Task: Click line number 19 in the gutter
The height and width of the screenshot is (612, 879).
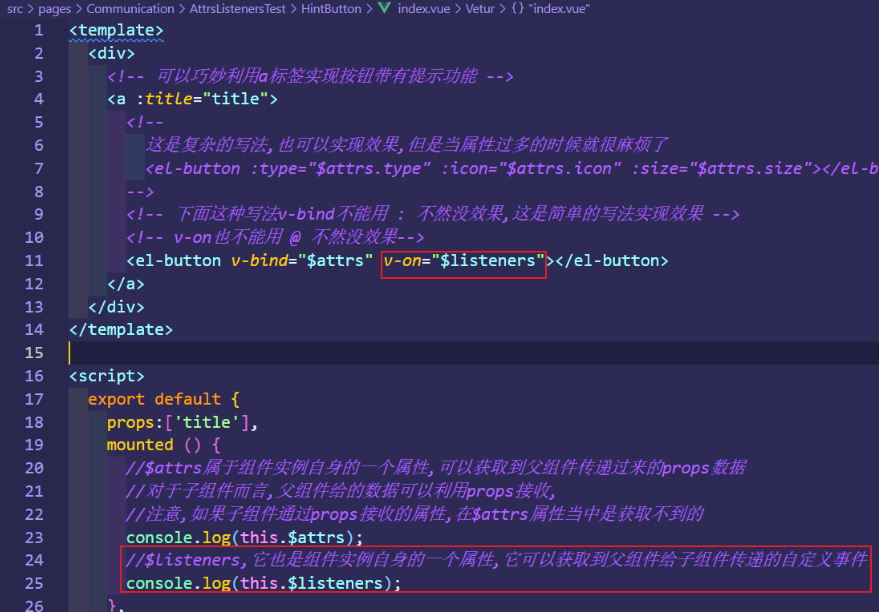Action: tap(34, 445)
